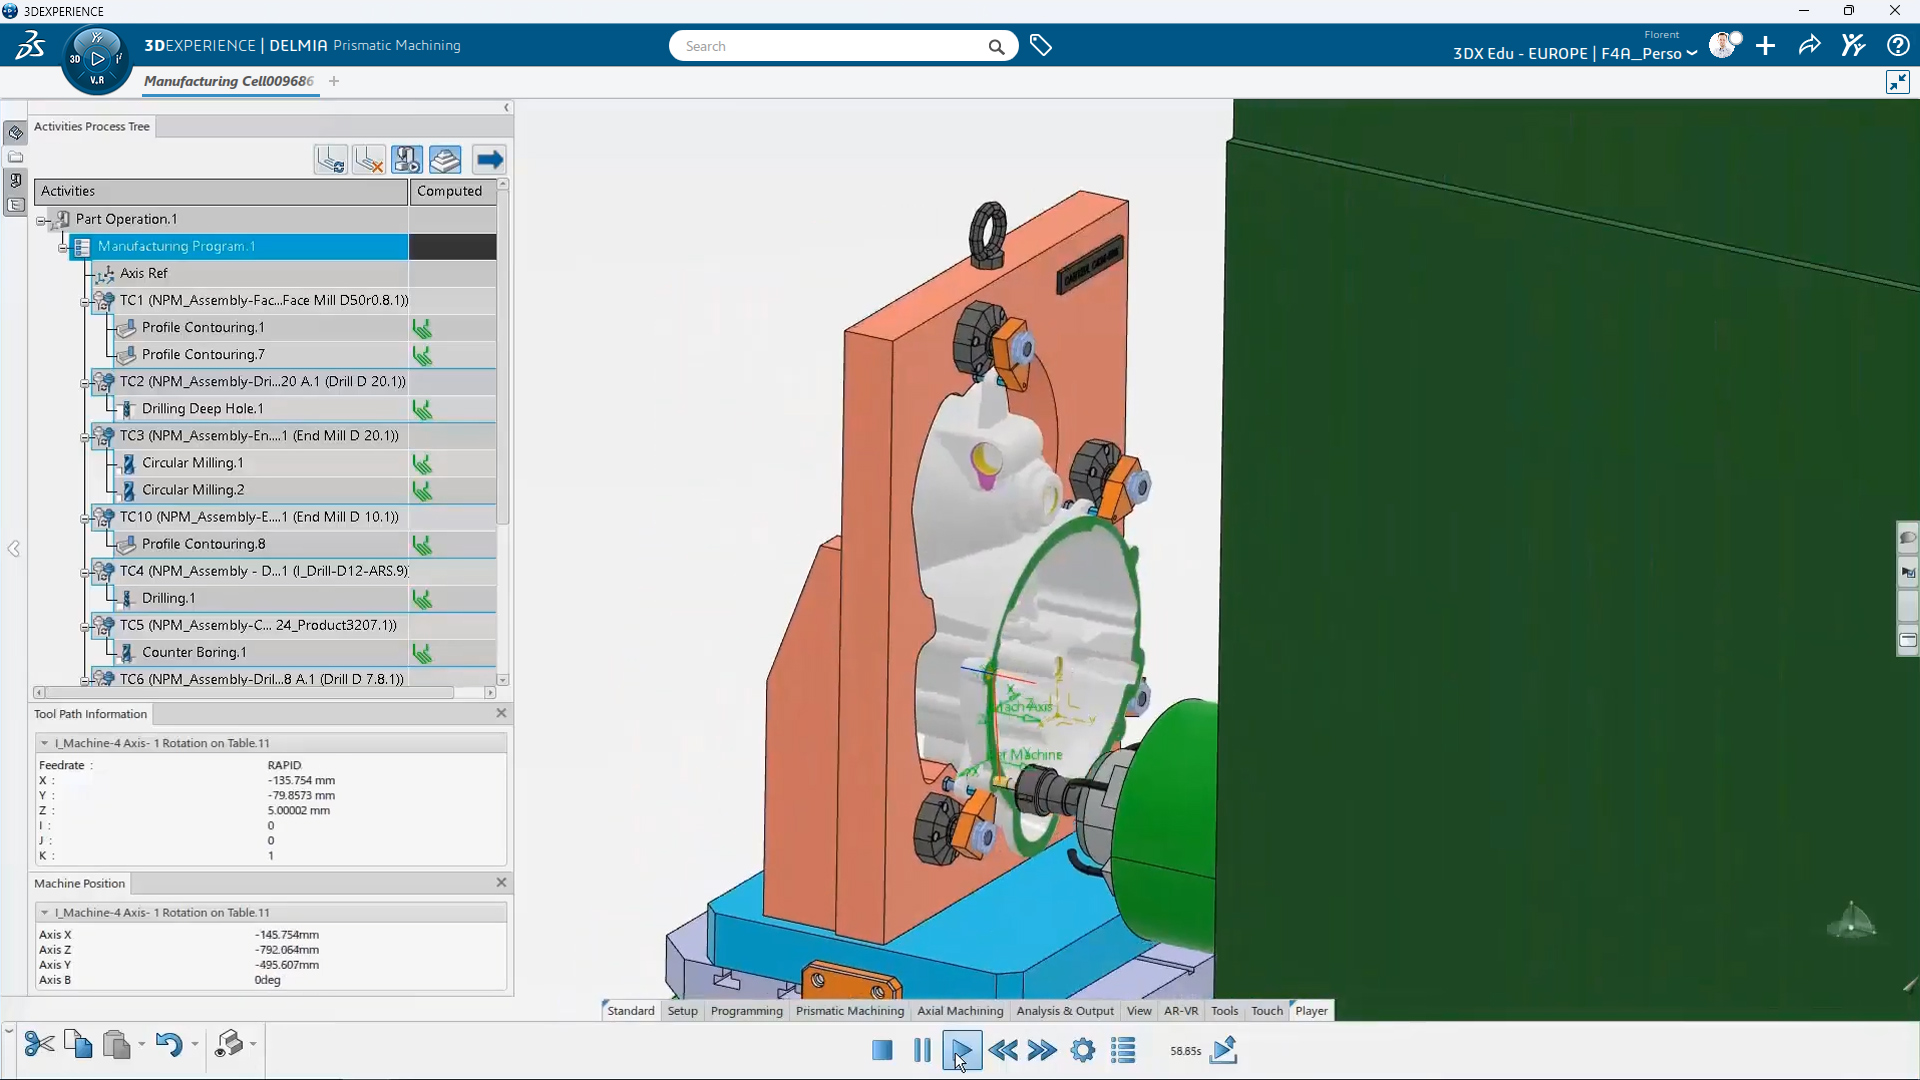This screenshot has width=1920, height=1080.
Task: Click the simulation event list icon
Action: pyautogui.click(x=1123, y=1050)
